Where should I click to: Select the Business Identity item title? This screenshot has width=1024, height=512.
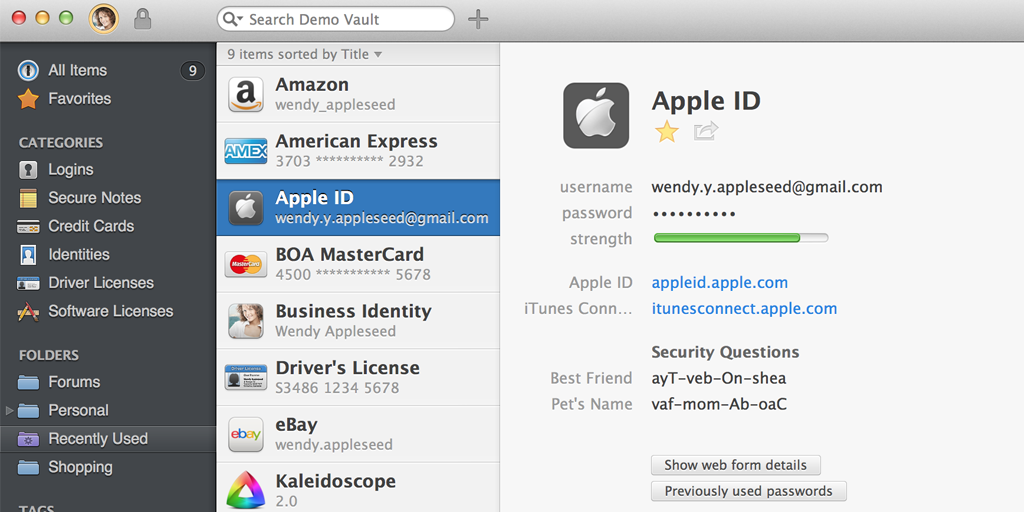[353, 312]
